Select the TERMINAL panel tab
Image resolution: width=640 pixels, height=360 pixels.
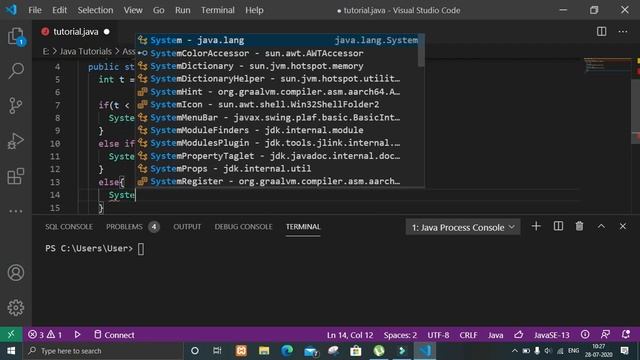[303, 227]
